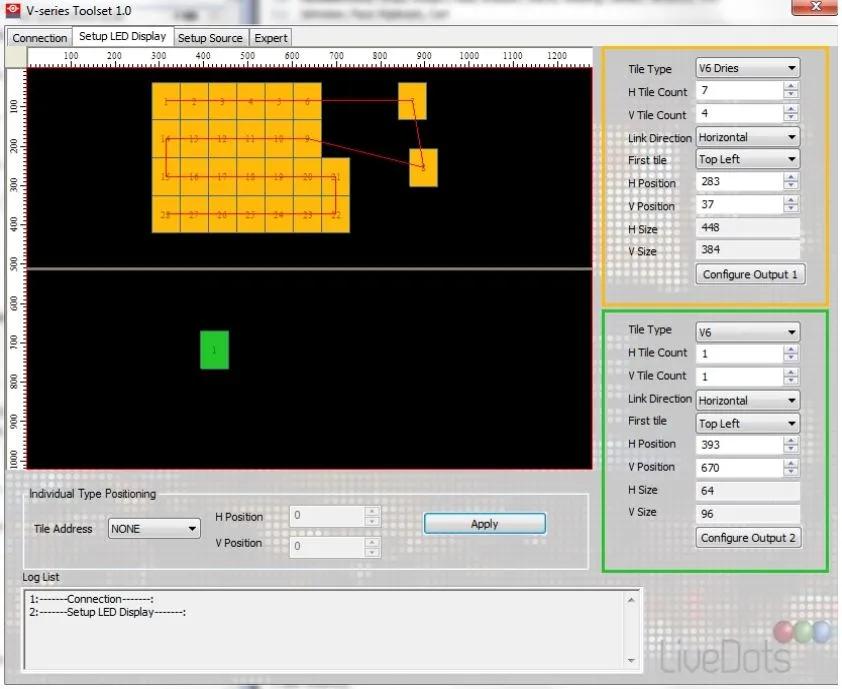Click tile 22 in the orange grid
The width and height of the screenshot is (842, 689).
[336, 214]
